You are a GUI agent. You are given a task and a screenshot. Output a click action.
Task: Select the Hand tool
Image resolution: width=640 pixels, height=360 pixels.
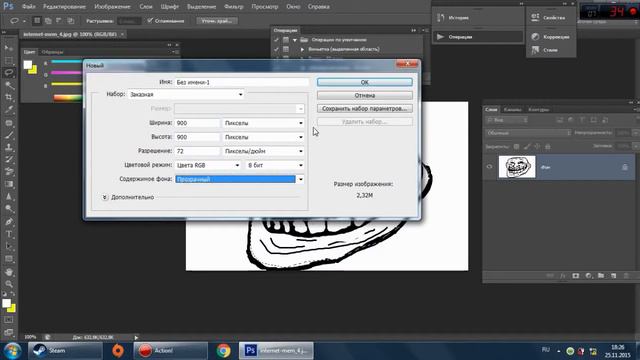(9, 271)
